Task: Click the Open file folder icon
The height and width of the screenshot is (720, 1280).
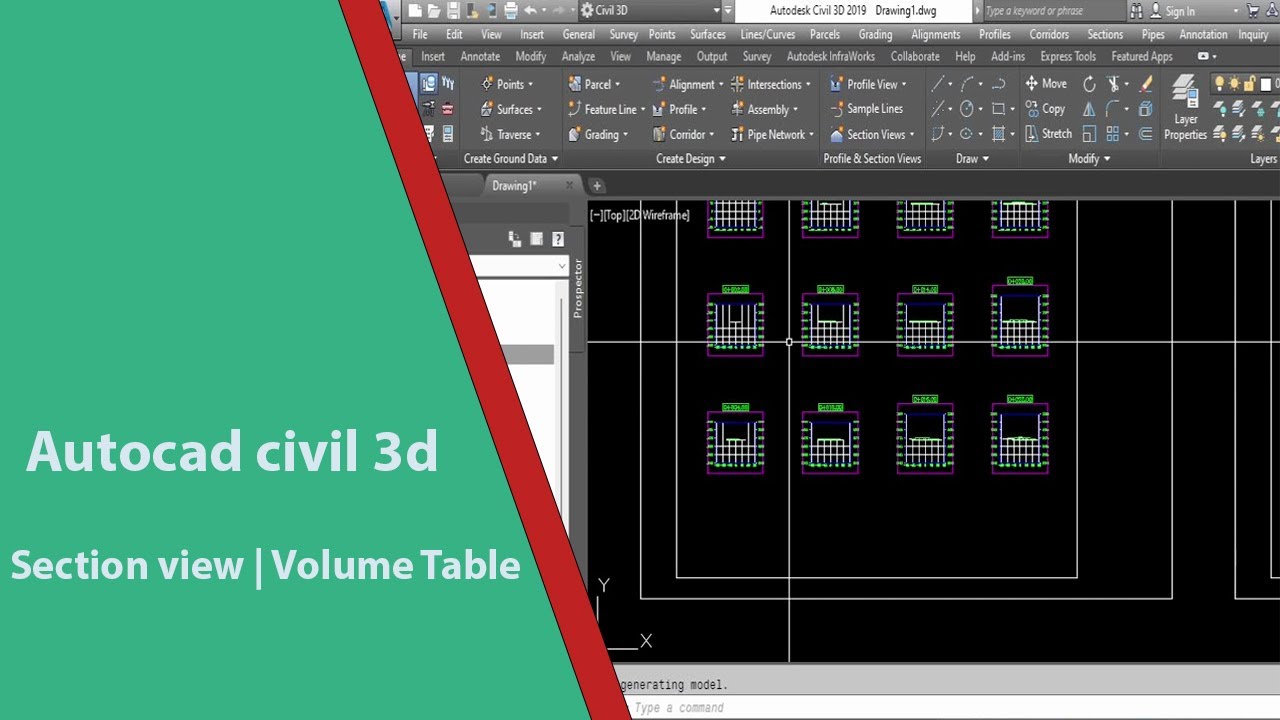Action: 434,10
